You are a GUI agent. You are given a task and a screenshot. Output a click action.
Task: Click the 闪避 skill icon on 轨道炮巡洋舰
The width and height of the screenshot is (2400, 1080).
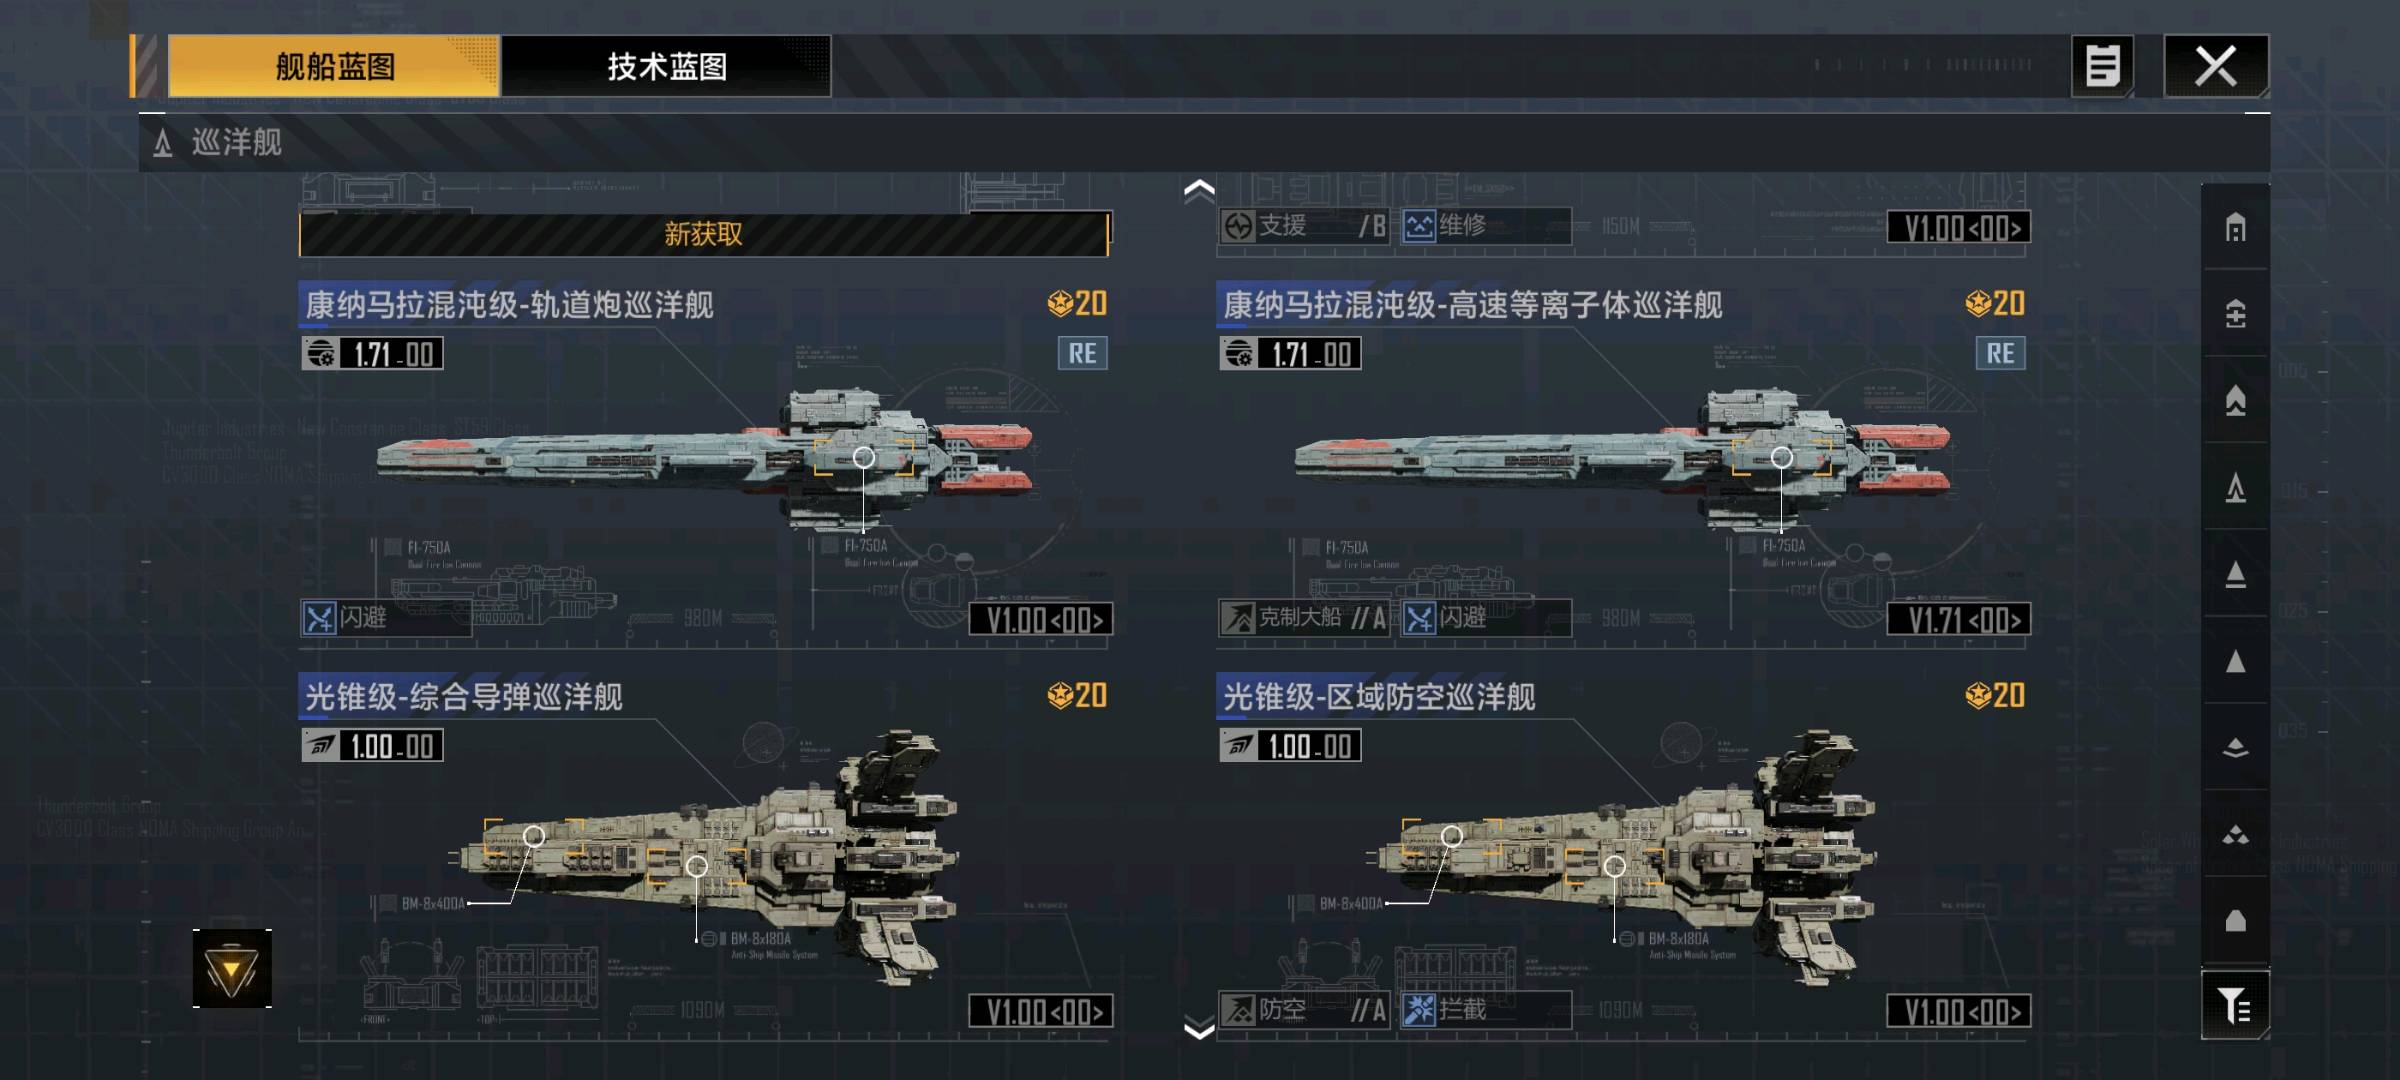tap(320, 618)
